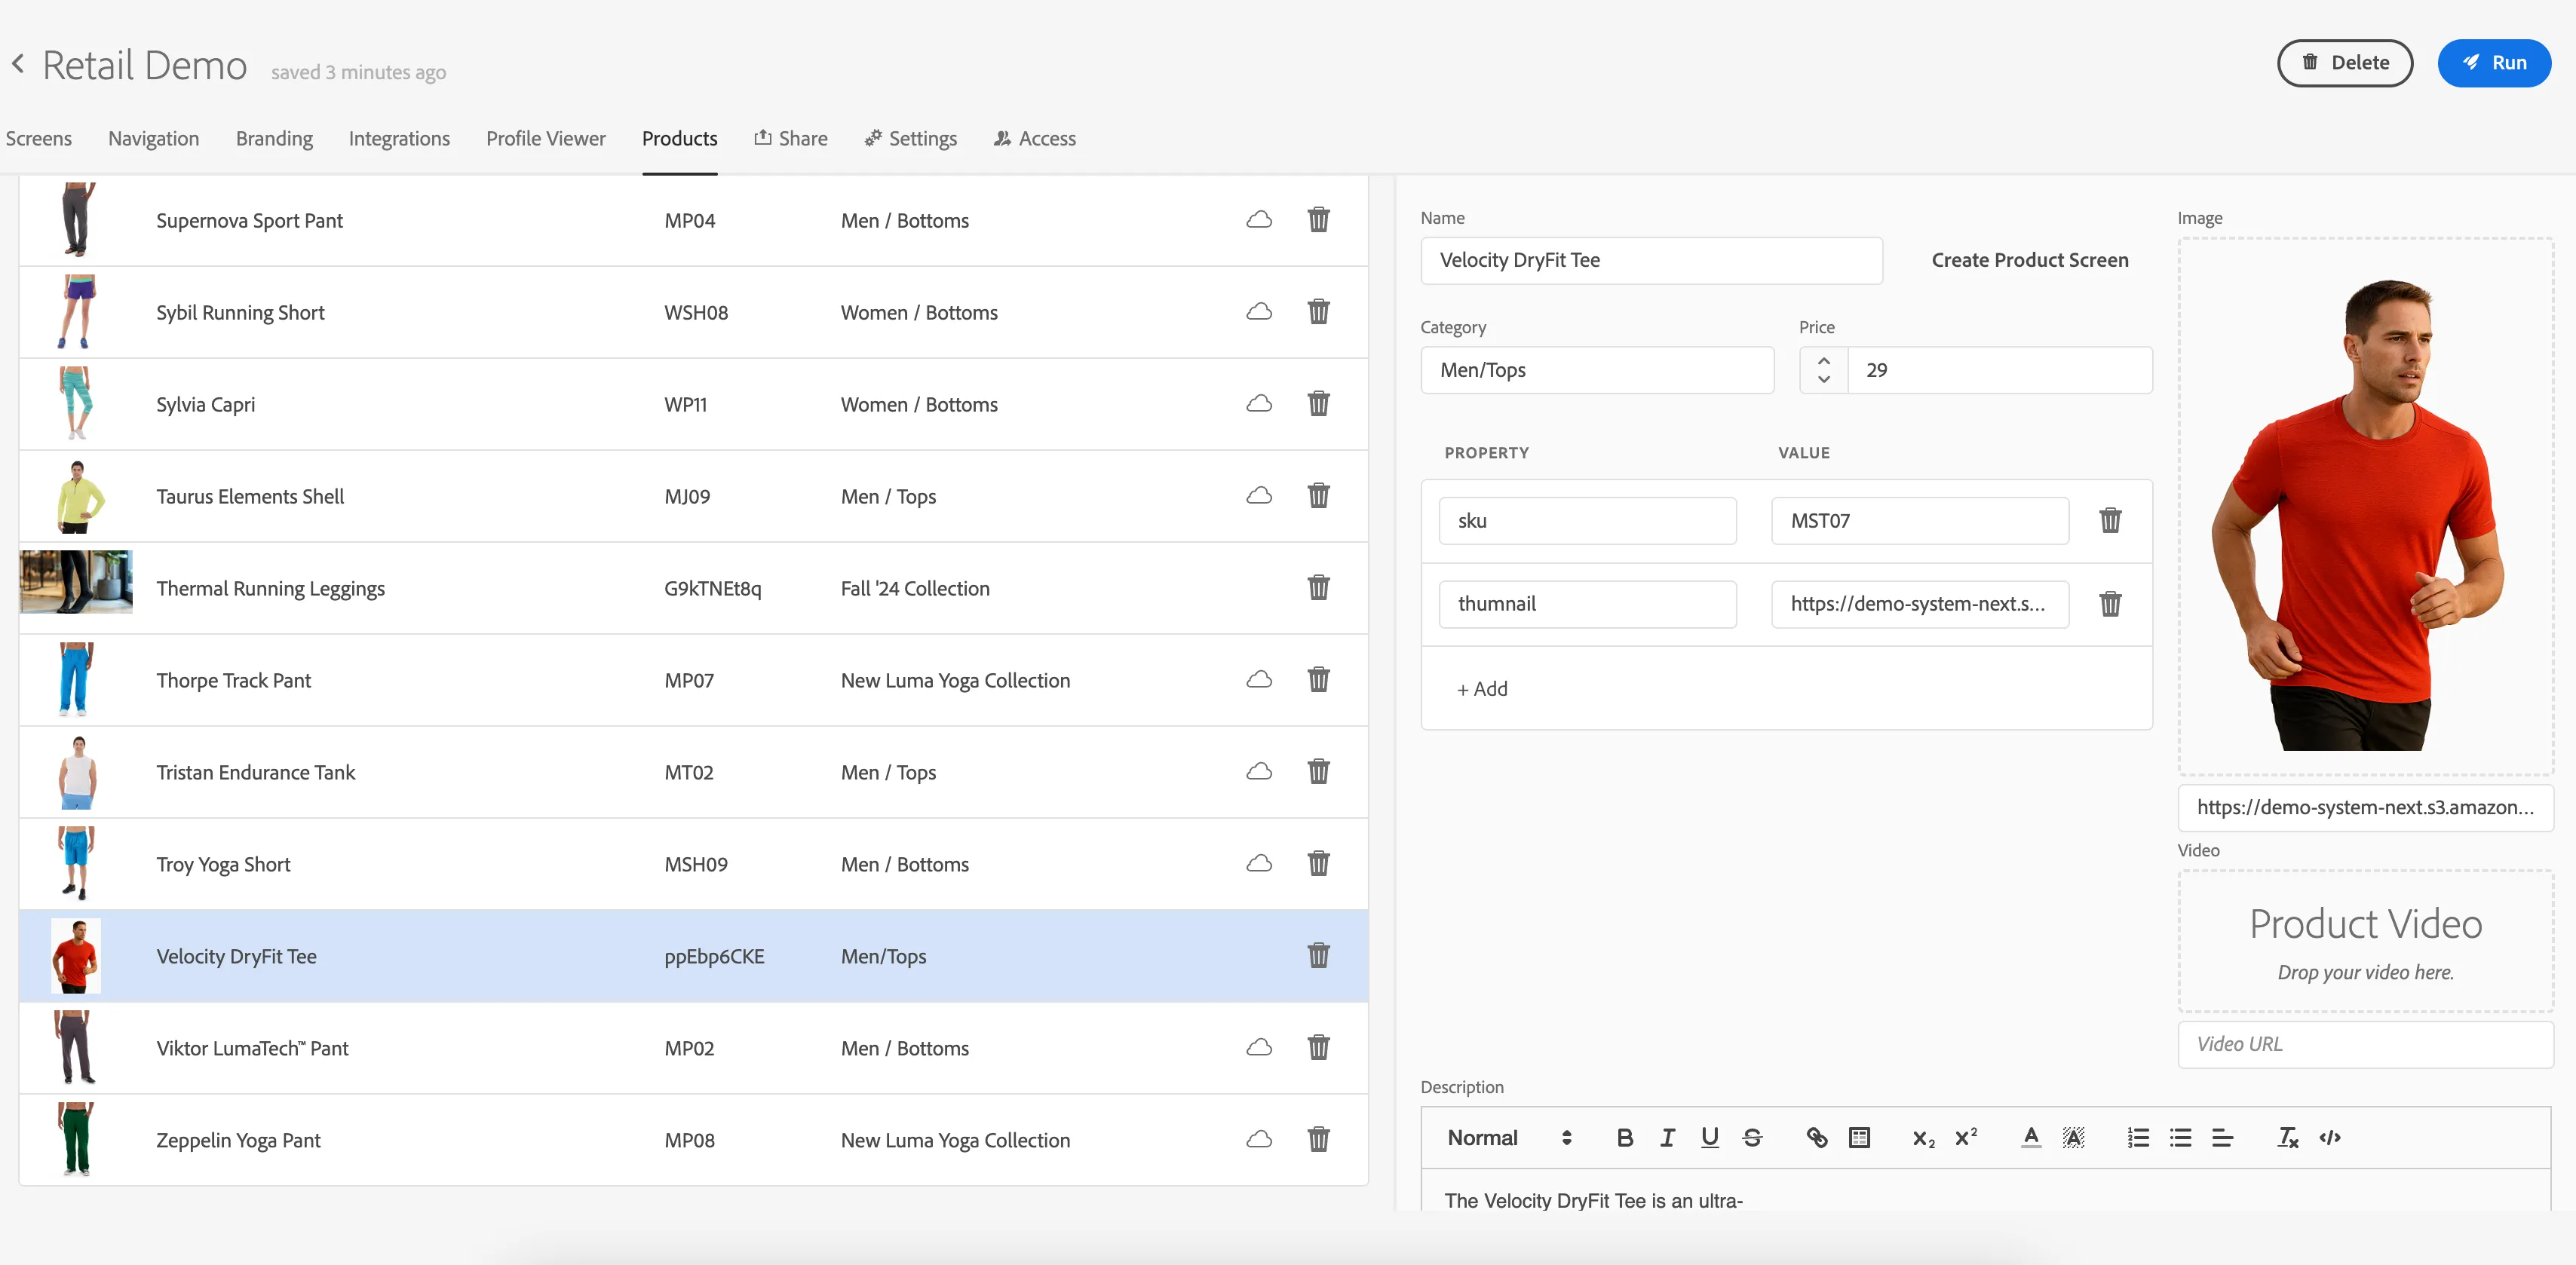Click the Run button

tap(2493, 63)
